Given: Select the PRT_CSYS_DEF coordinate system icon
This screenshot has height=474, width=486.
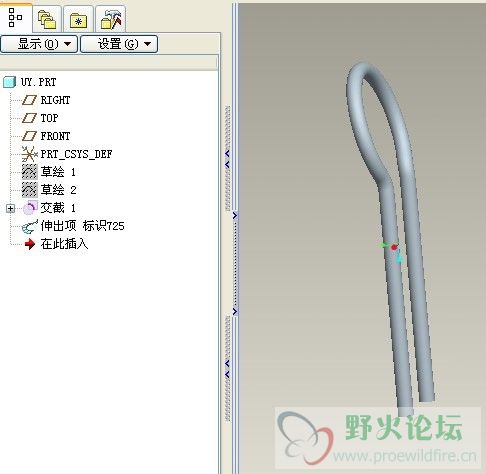Looking at the screenshot, I should pyautogui.click(x=29, y=154).
